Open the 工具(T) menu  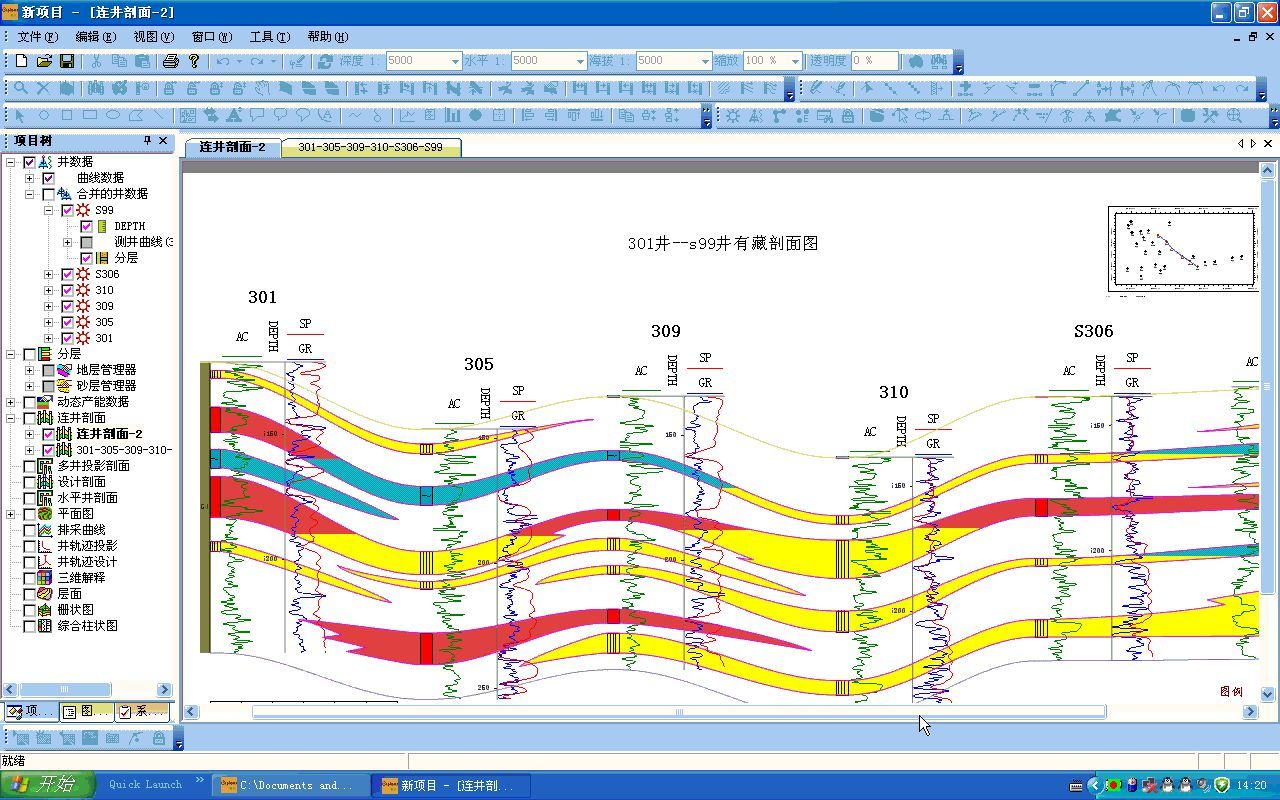click(269, 37)
